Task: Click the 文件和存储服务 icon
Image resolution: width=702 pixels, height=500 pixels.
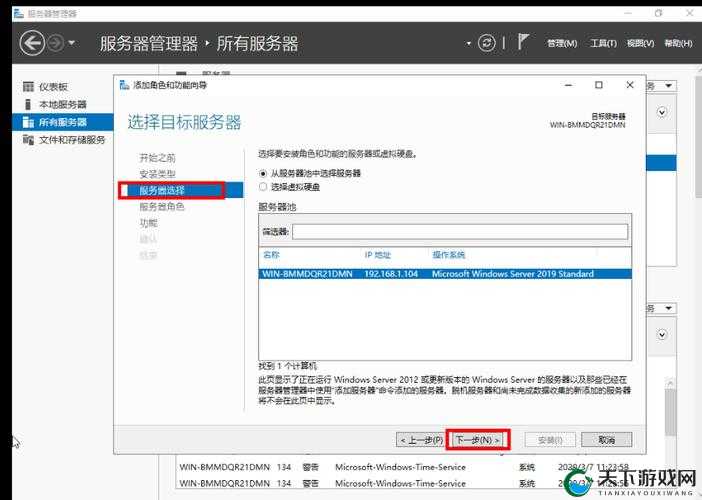Action: click(28, 140)
